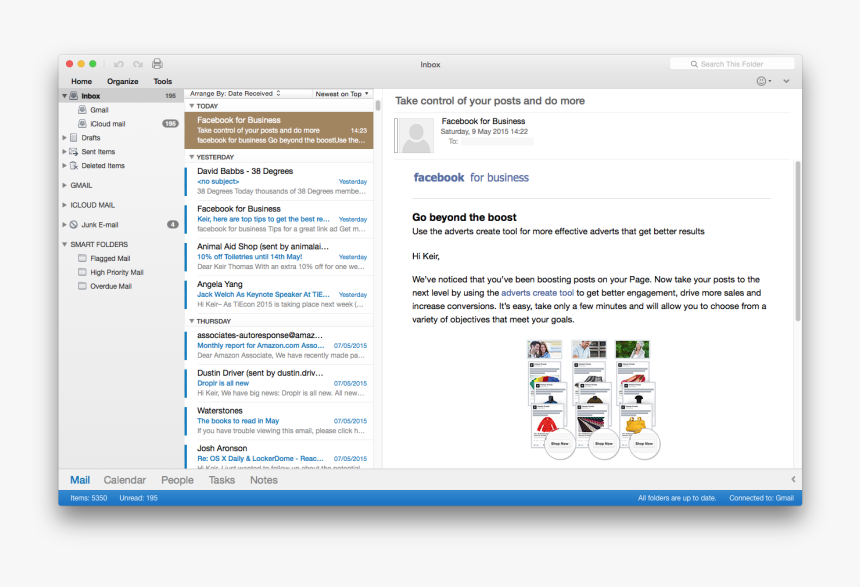Image resolution: width=860 pixels, height=587 pixels.
Task: Click the Deleted Items folder icon
Action: [75, 165]
